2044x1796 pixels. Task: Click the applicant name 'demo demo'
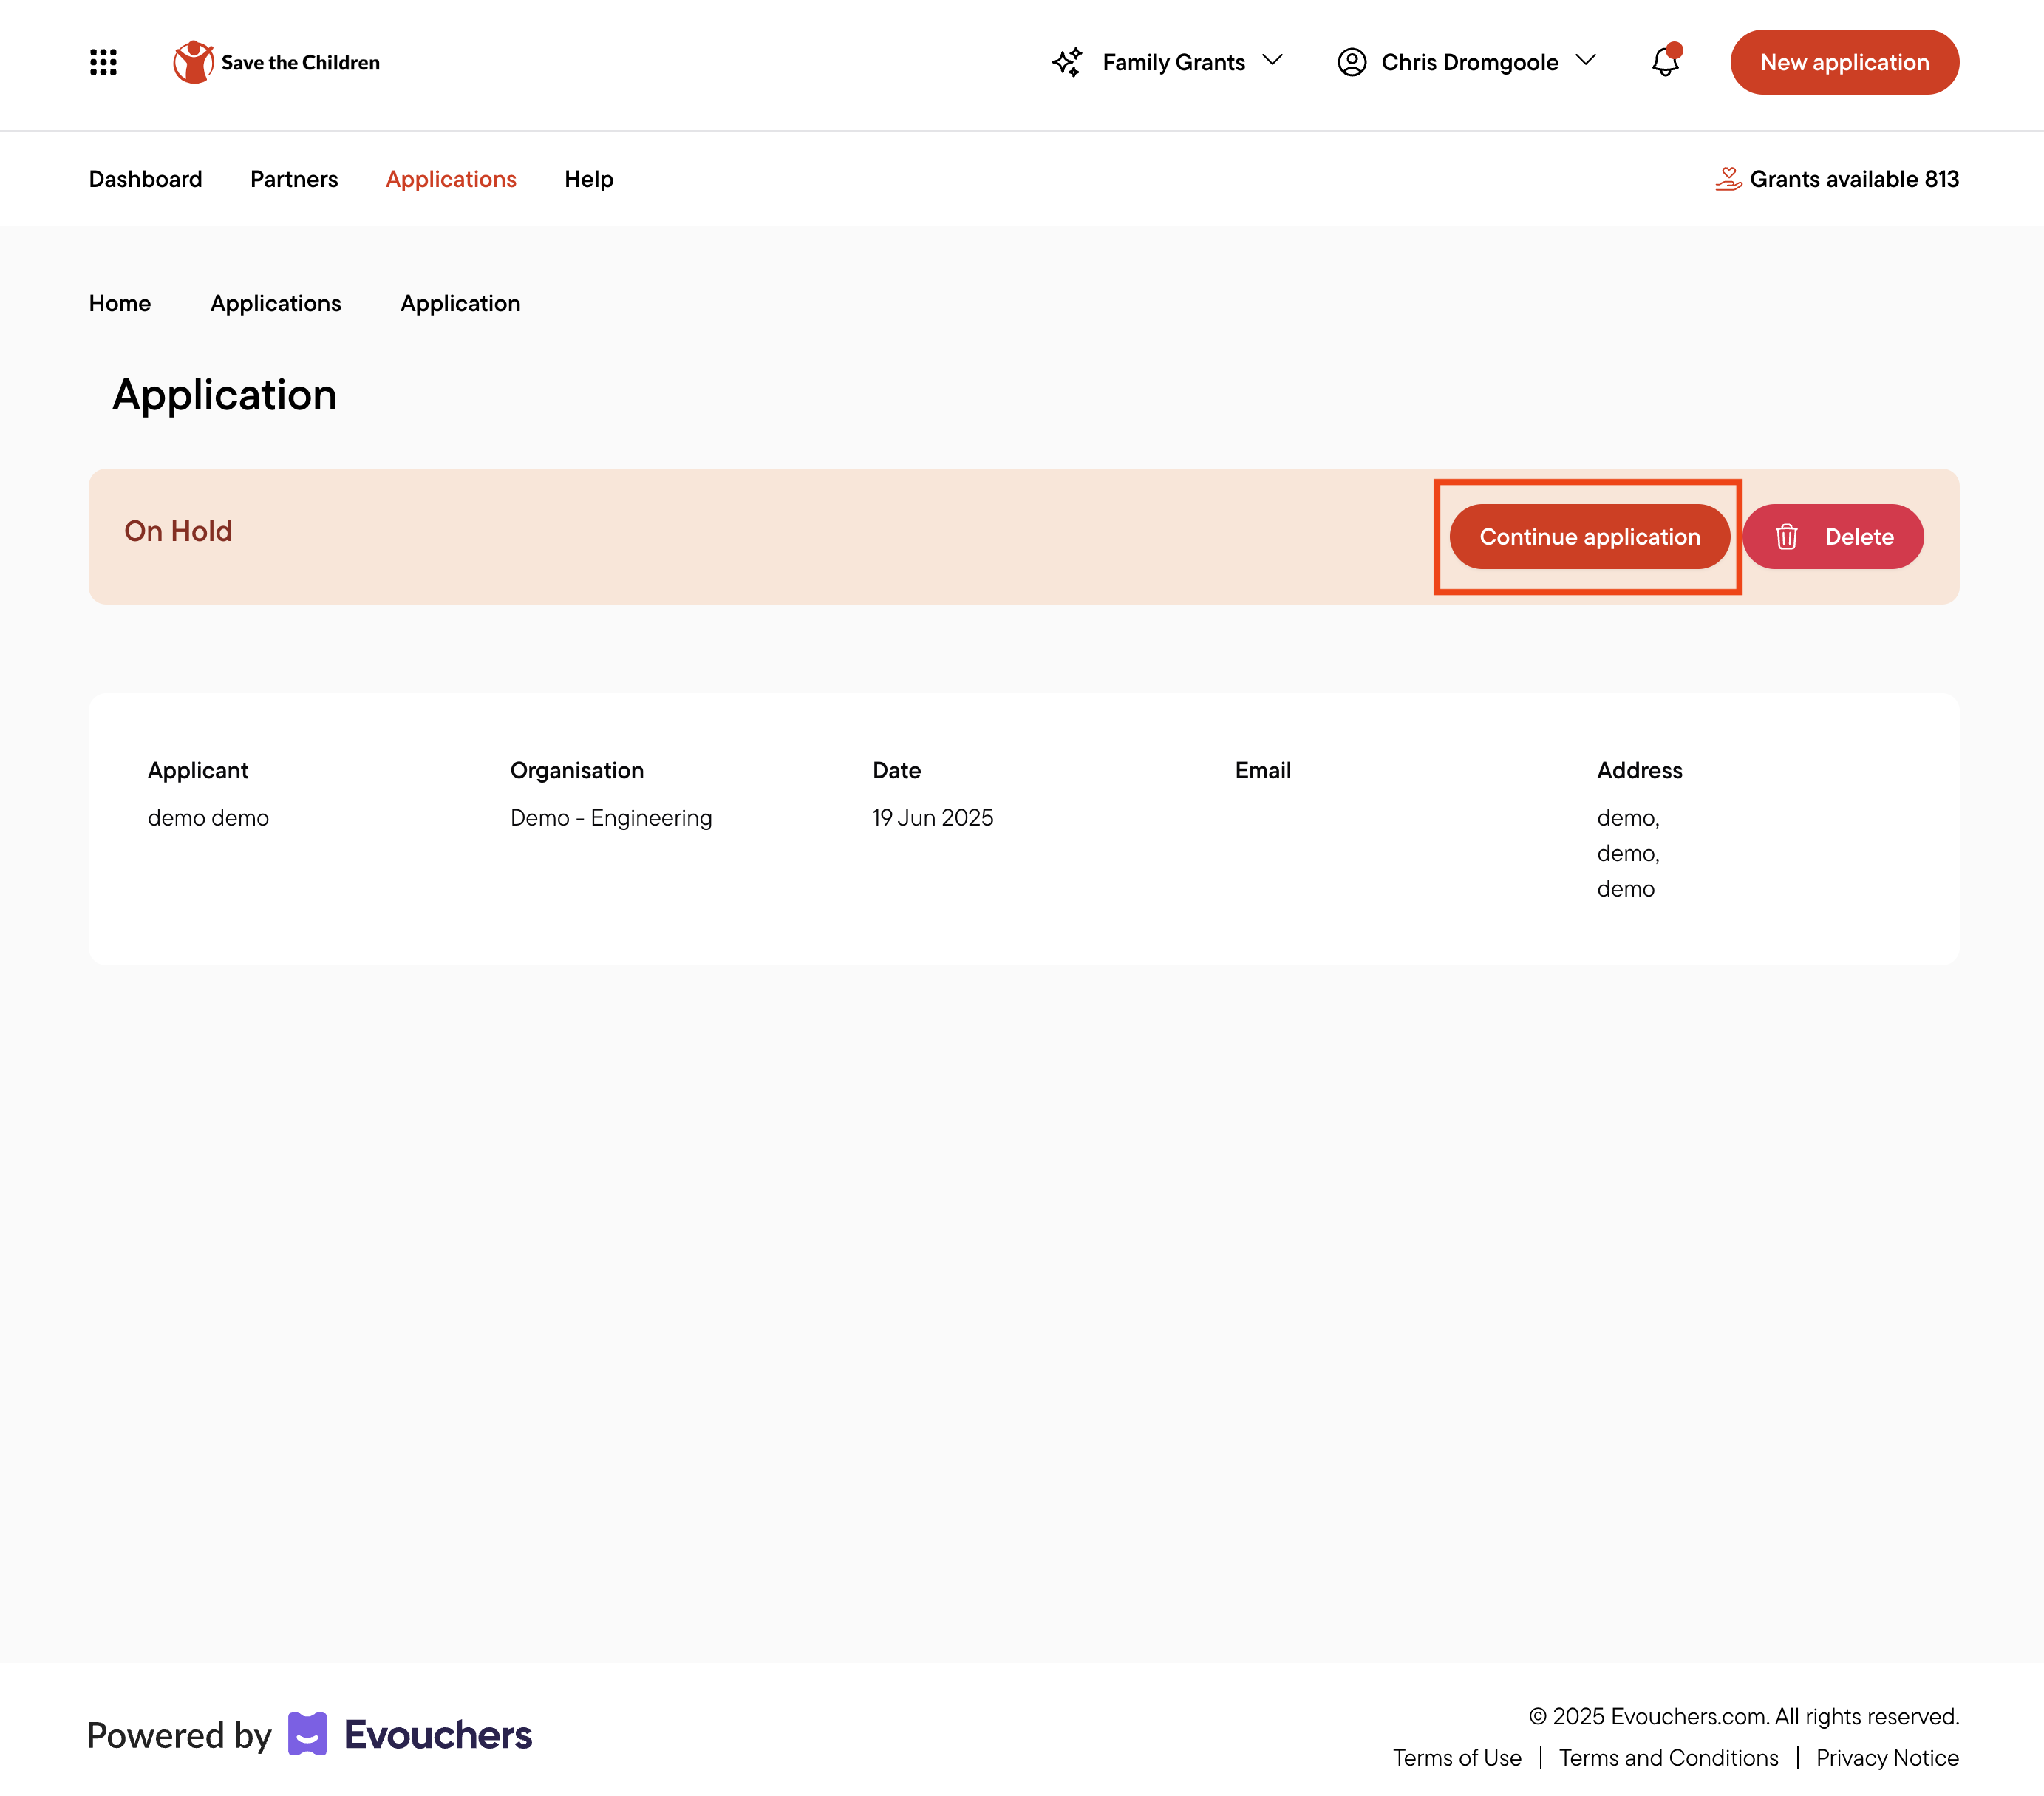[208, 818]
